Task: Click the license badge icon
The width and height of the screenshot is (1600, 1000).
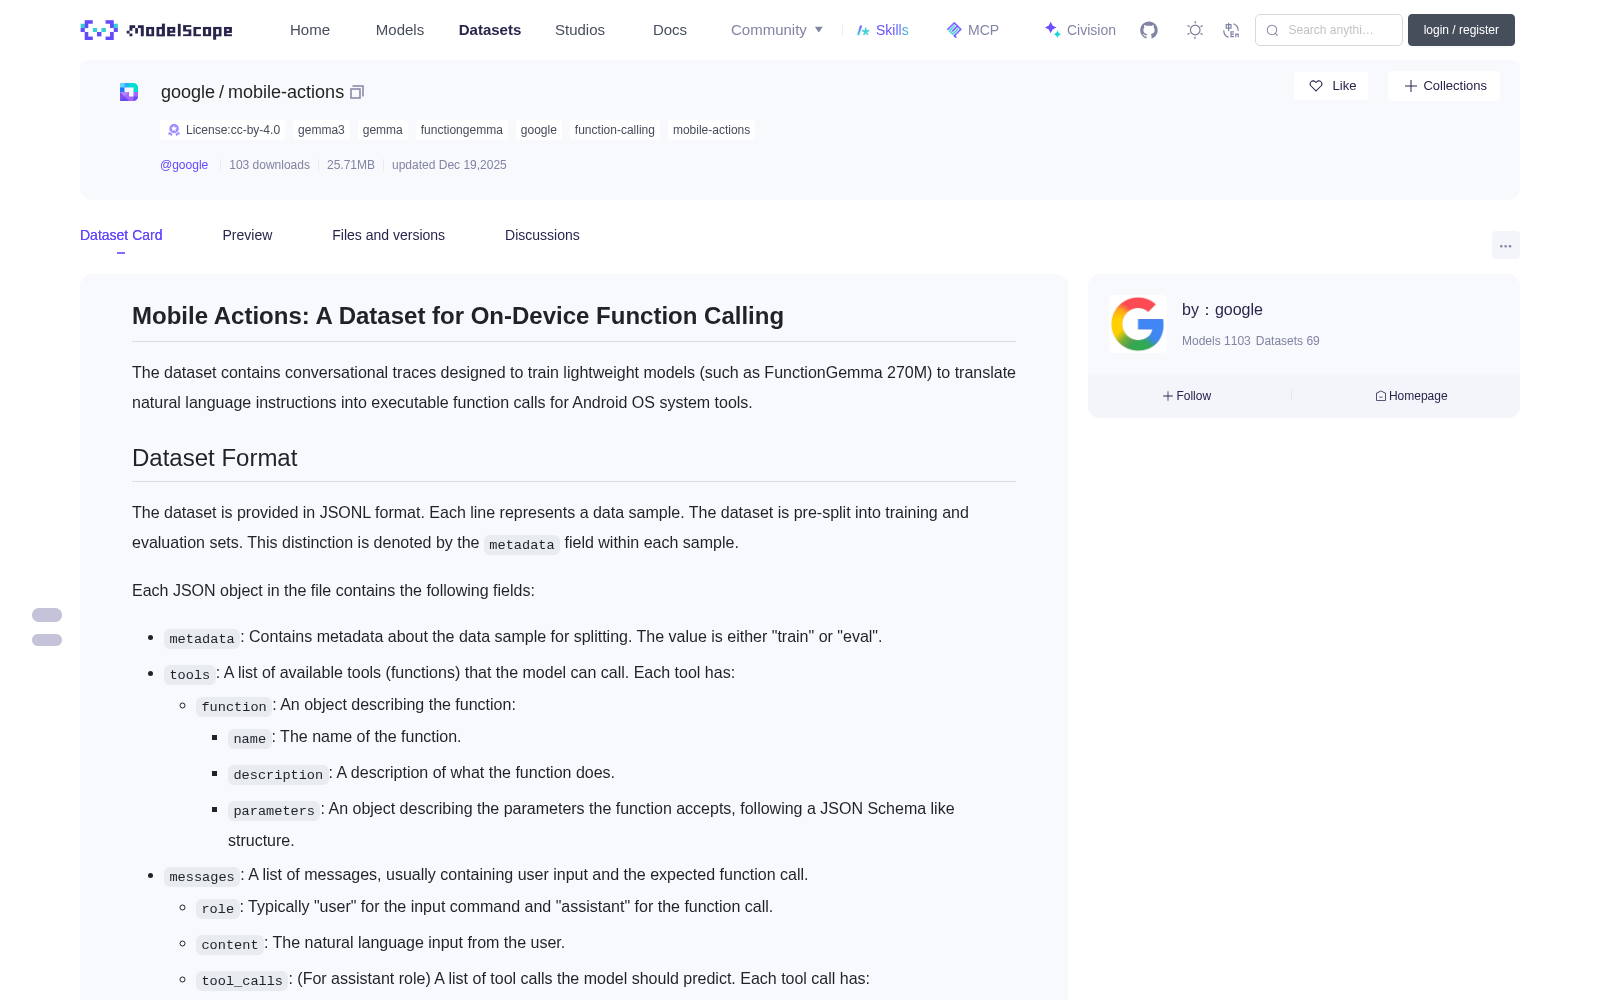Action: [x=174, y=130]
